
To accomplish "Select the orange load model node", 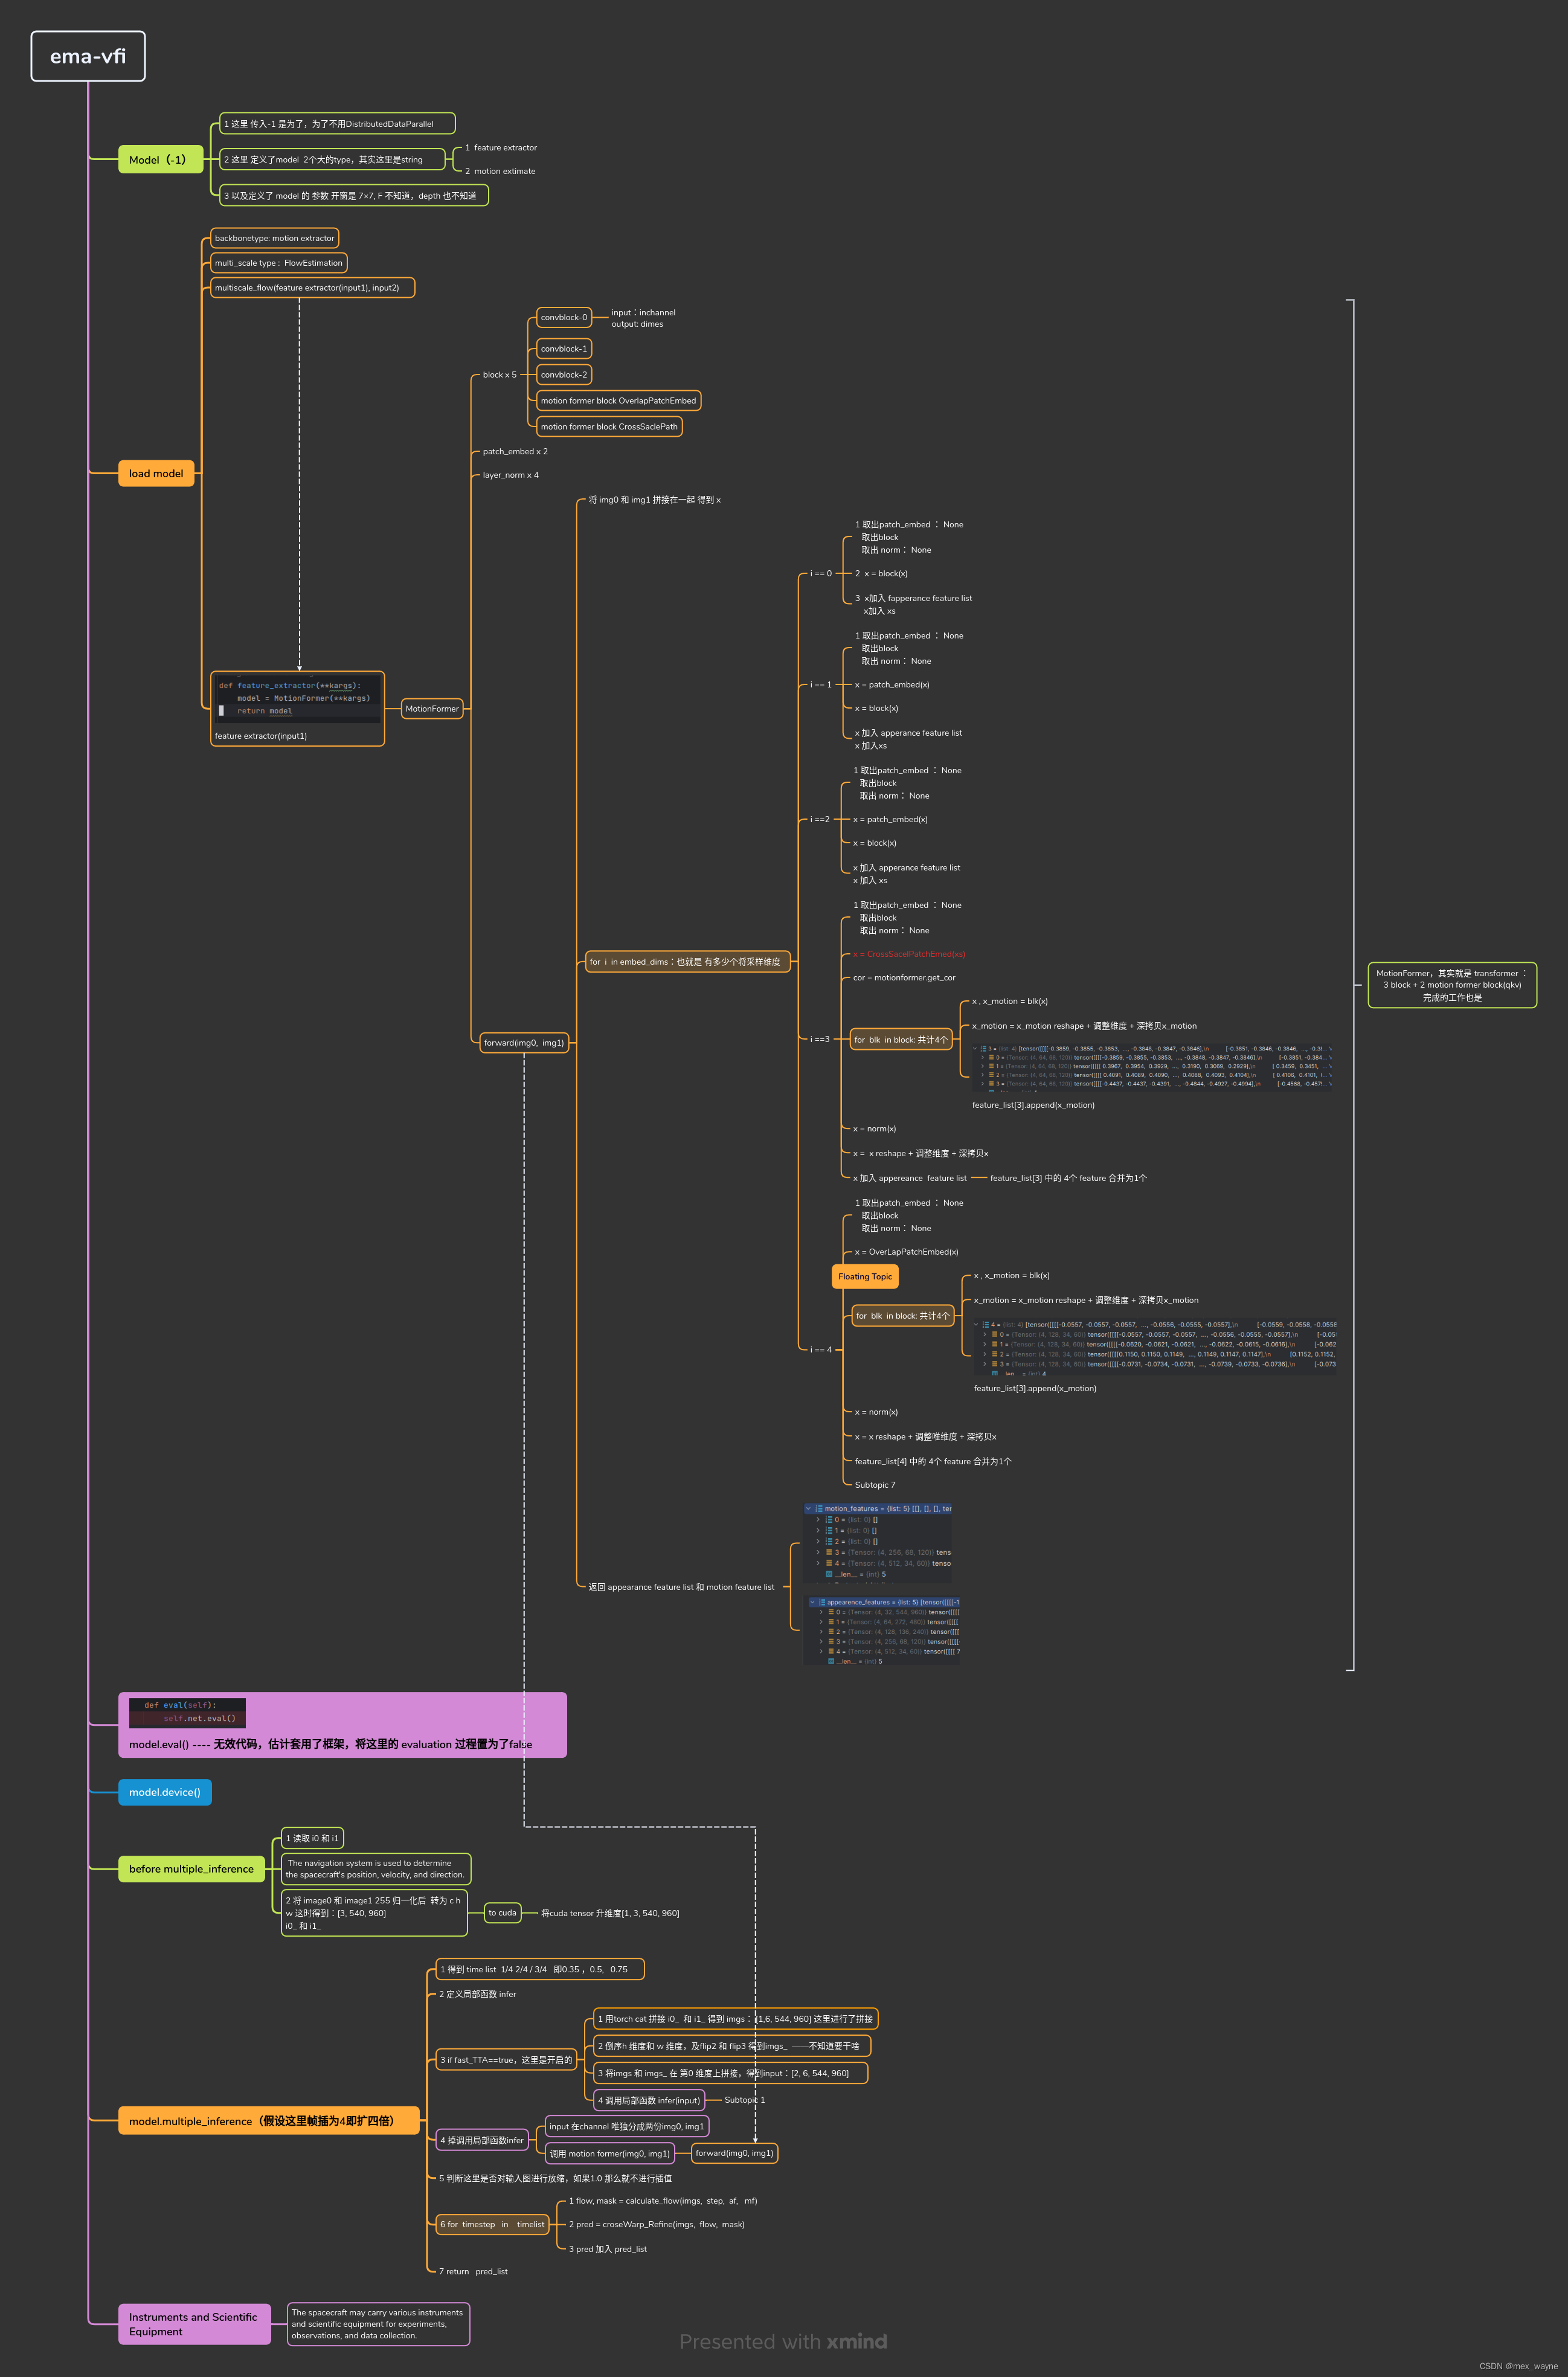I will pos(156,473).
